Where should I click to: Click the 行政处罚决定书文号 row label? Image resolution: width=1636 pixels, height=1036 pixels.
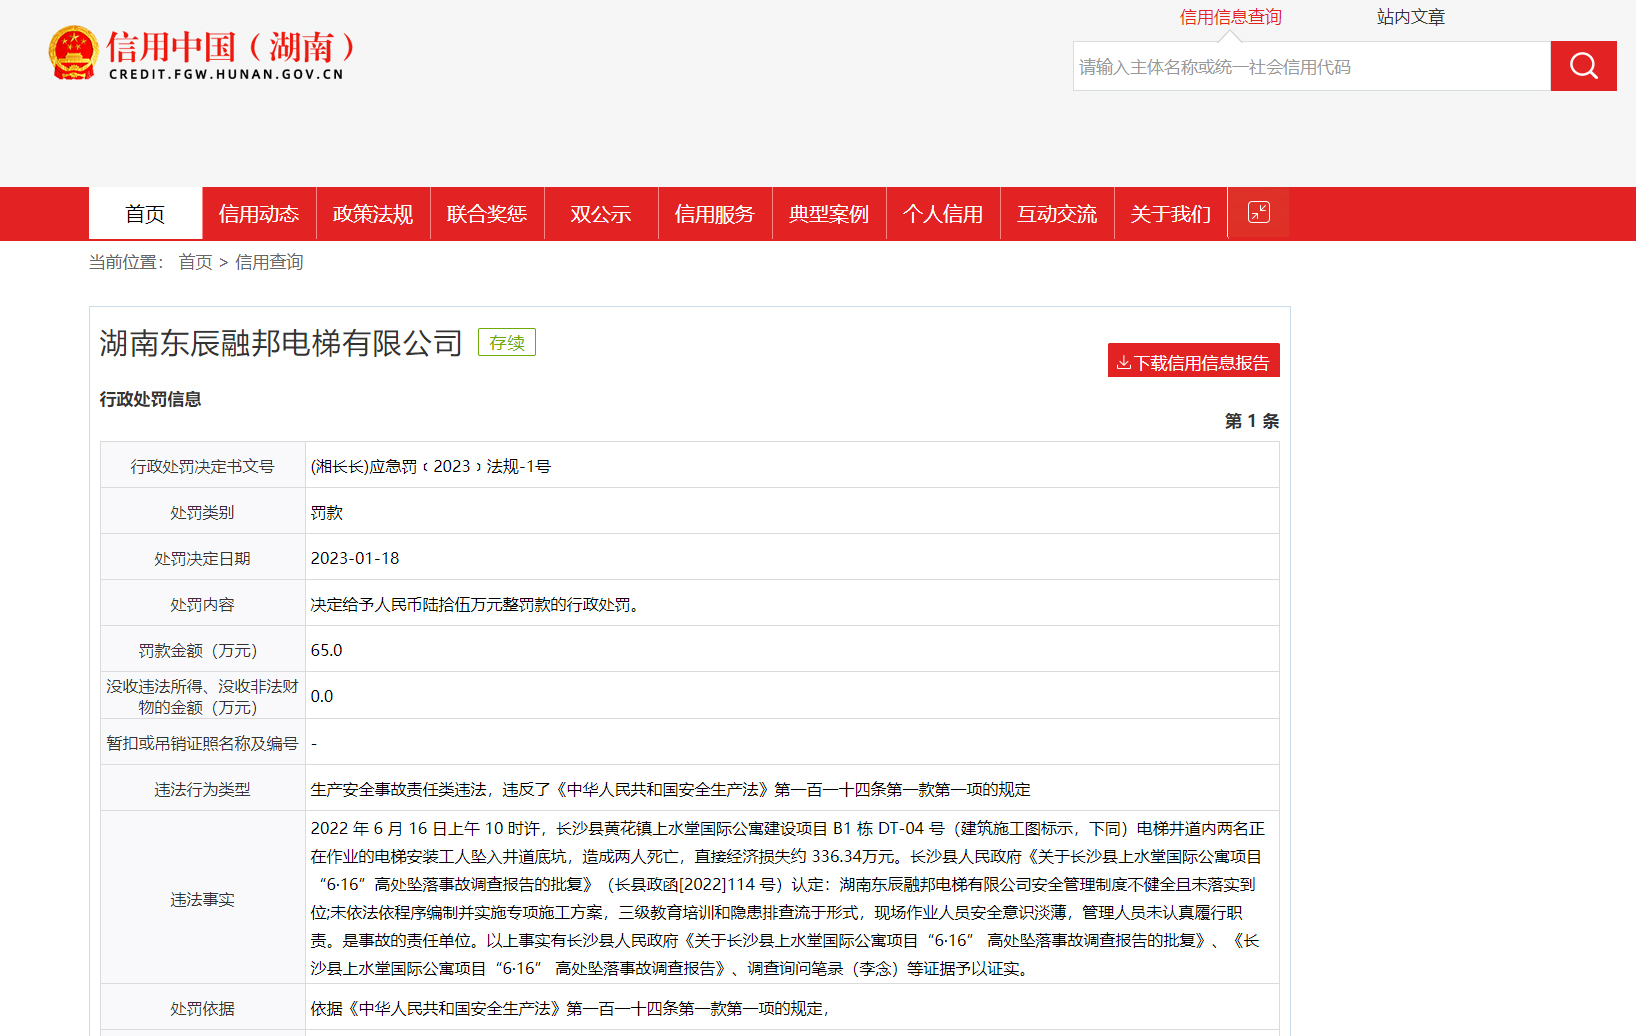(202, 466)
